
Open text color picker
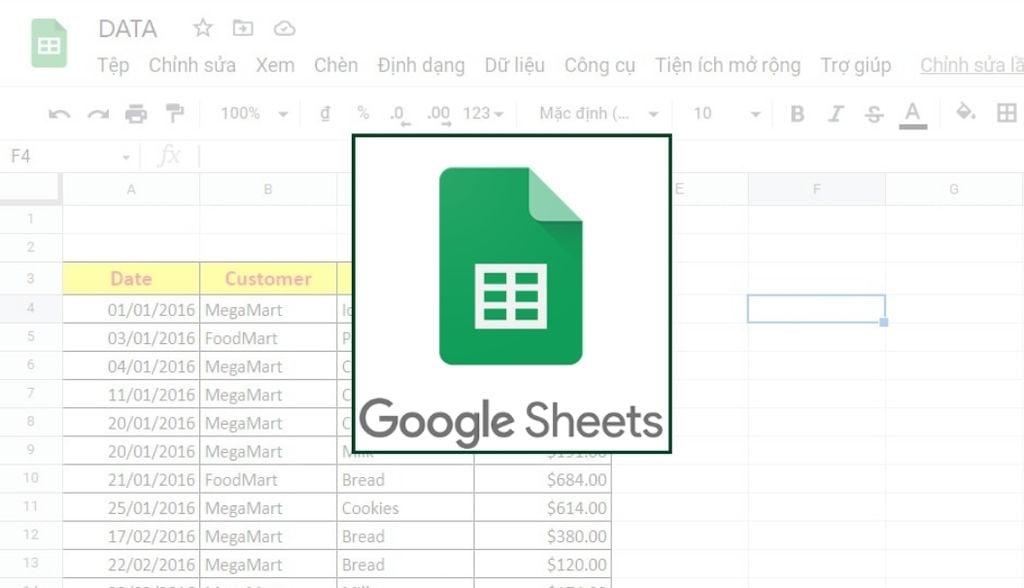(913, 115)
